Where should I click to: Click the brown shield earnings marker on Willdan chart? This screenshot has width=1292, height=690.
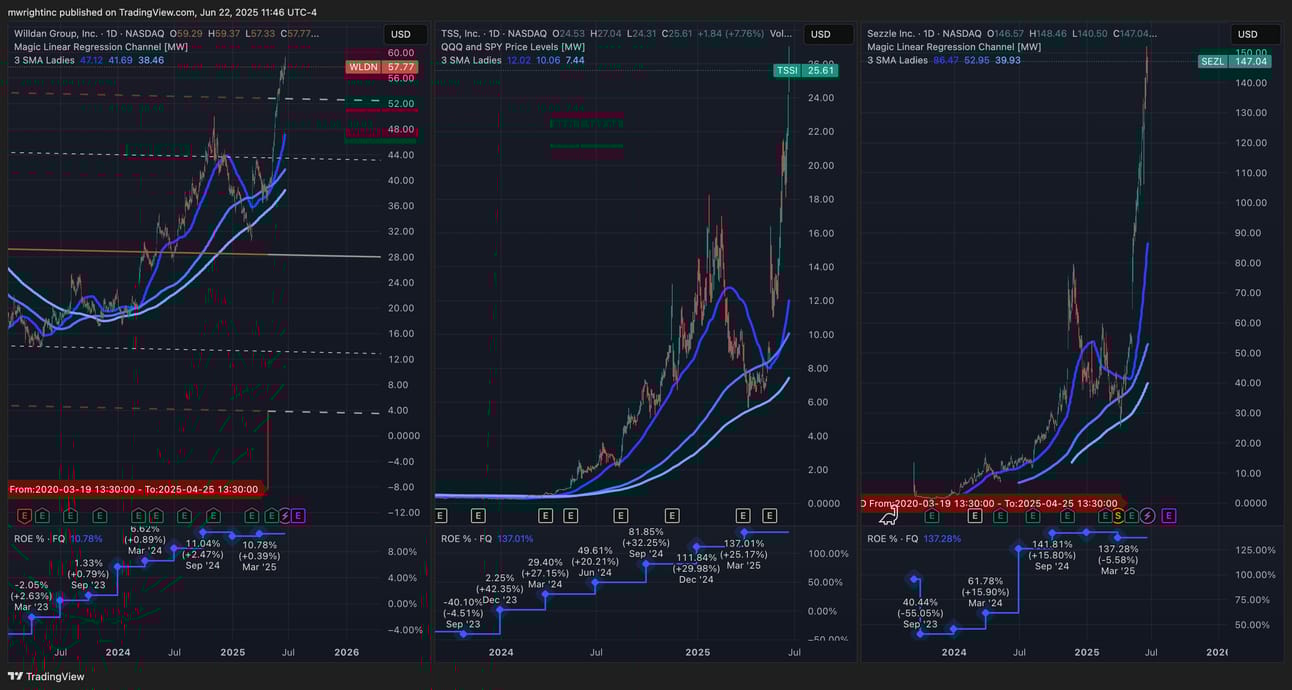point(24,516)
